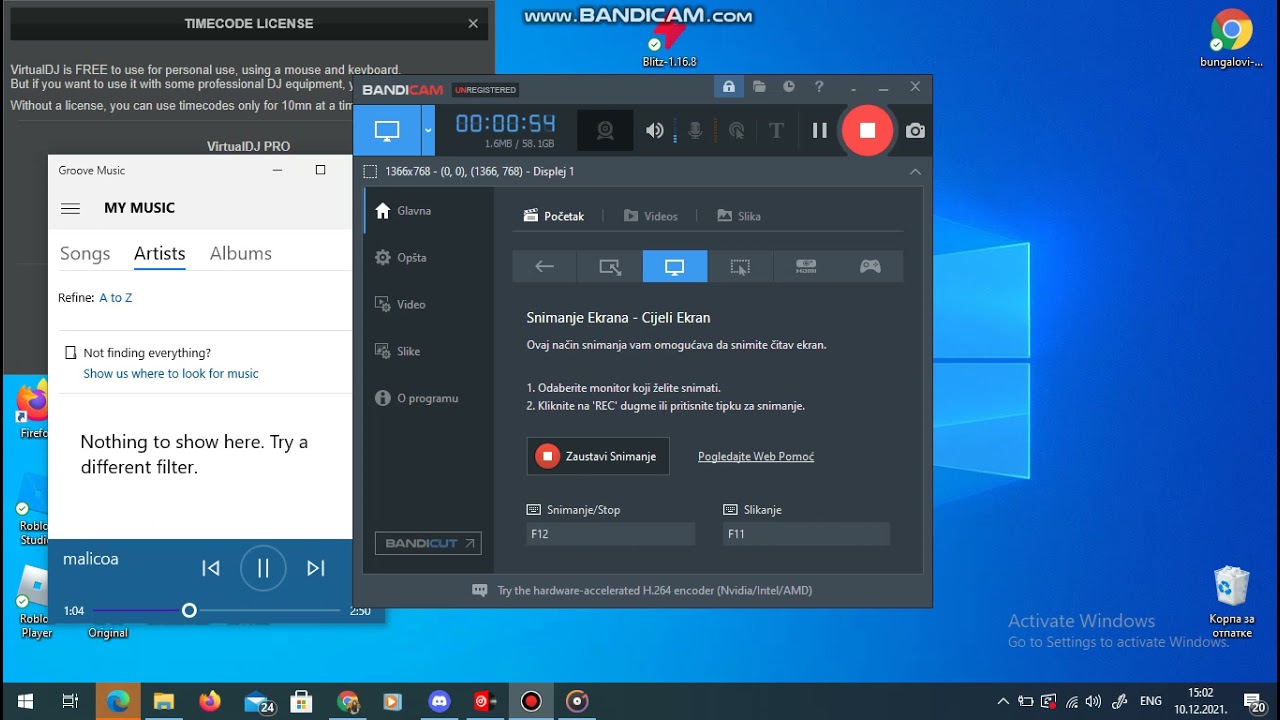Viewport: 1280px width, 720px height.
Task: Open Microsoft Edge from the taskbar
Action: point(118,701)
